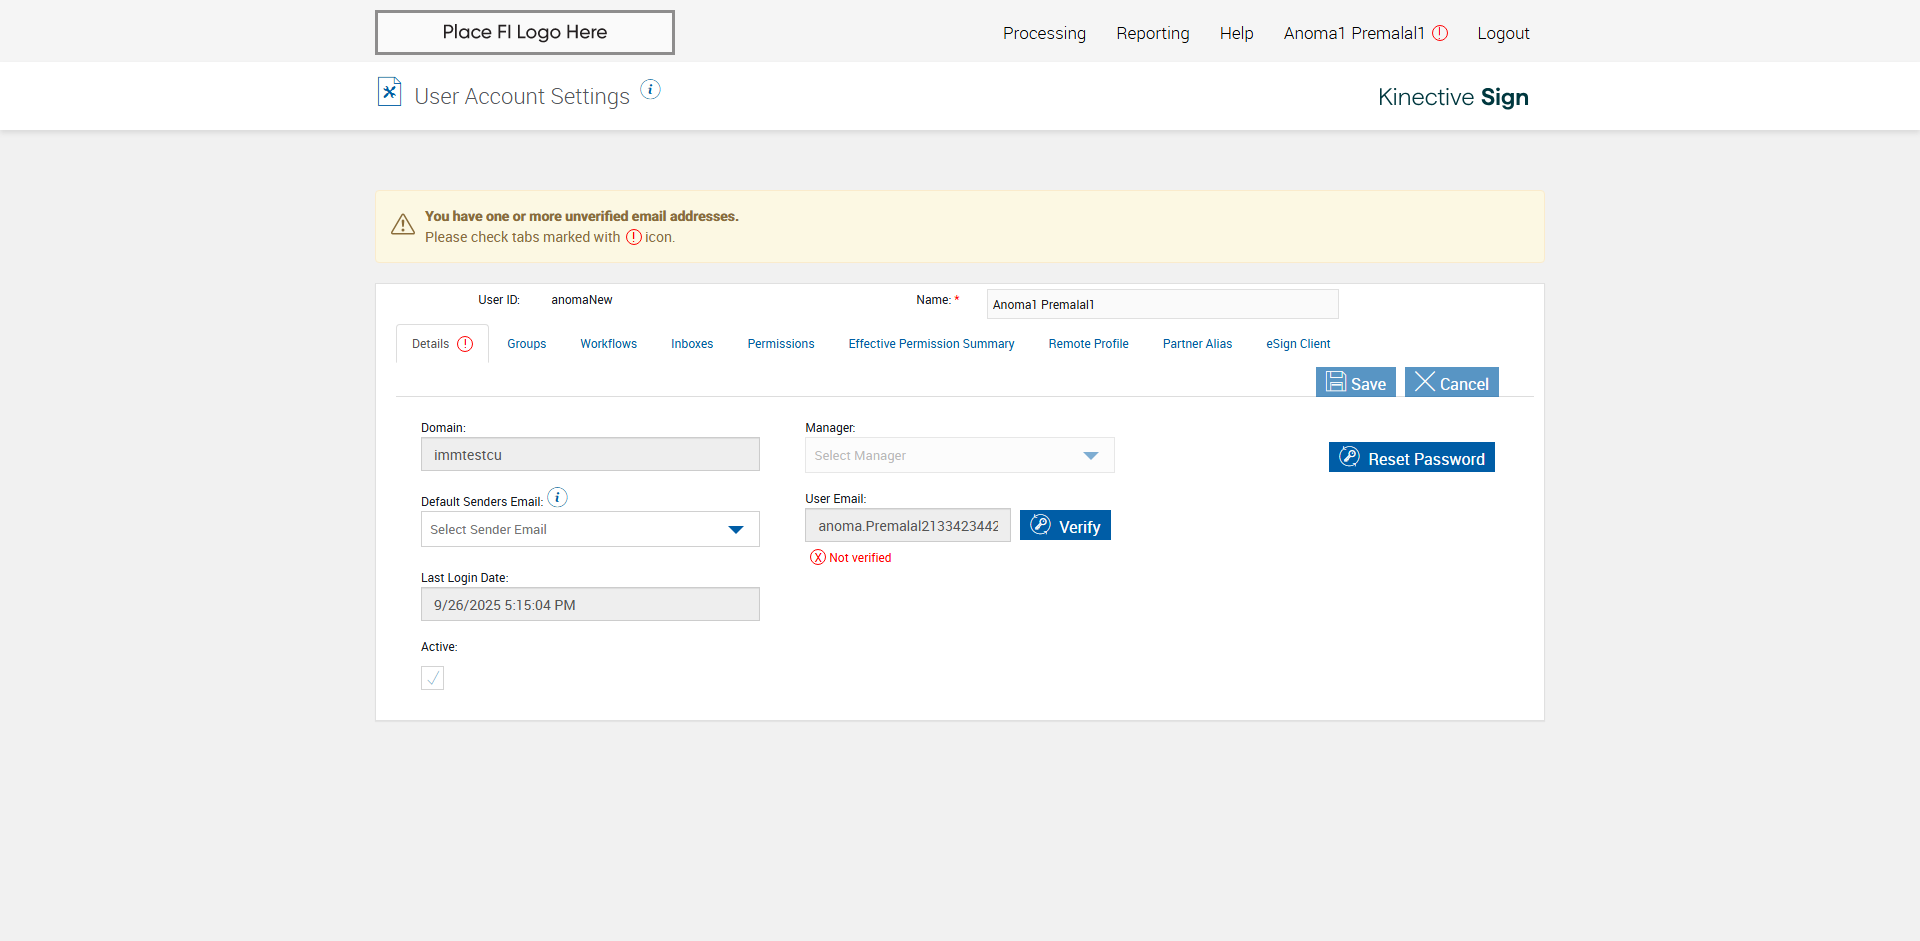This screenshot has width=1920, height=941.
Task: Click the Save button
Action: click(1355, 382)
